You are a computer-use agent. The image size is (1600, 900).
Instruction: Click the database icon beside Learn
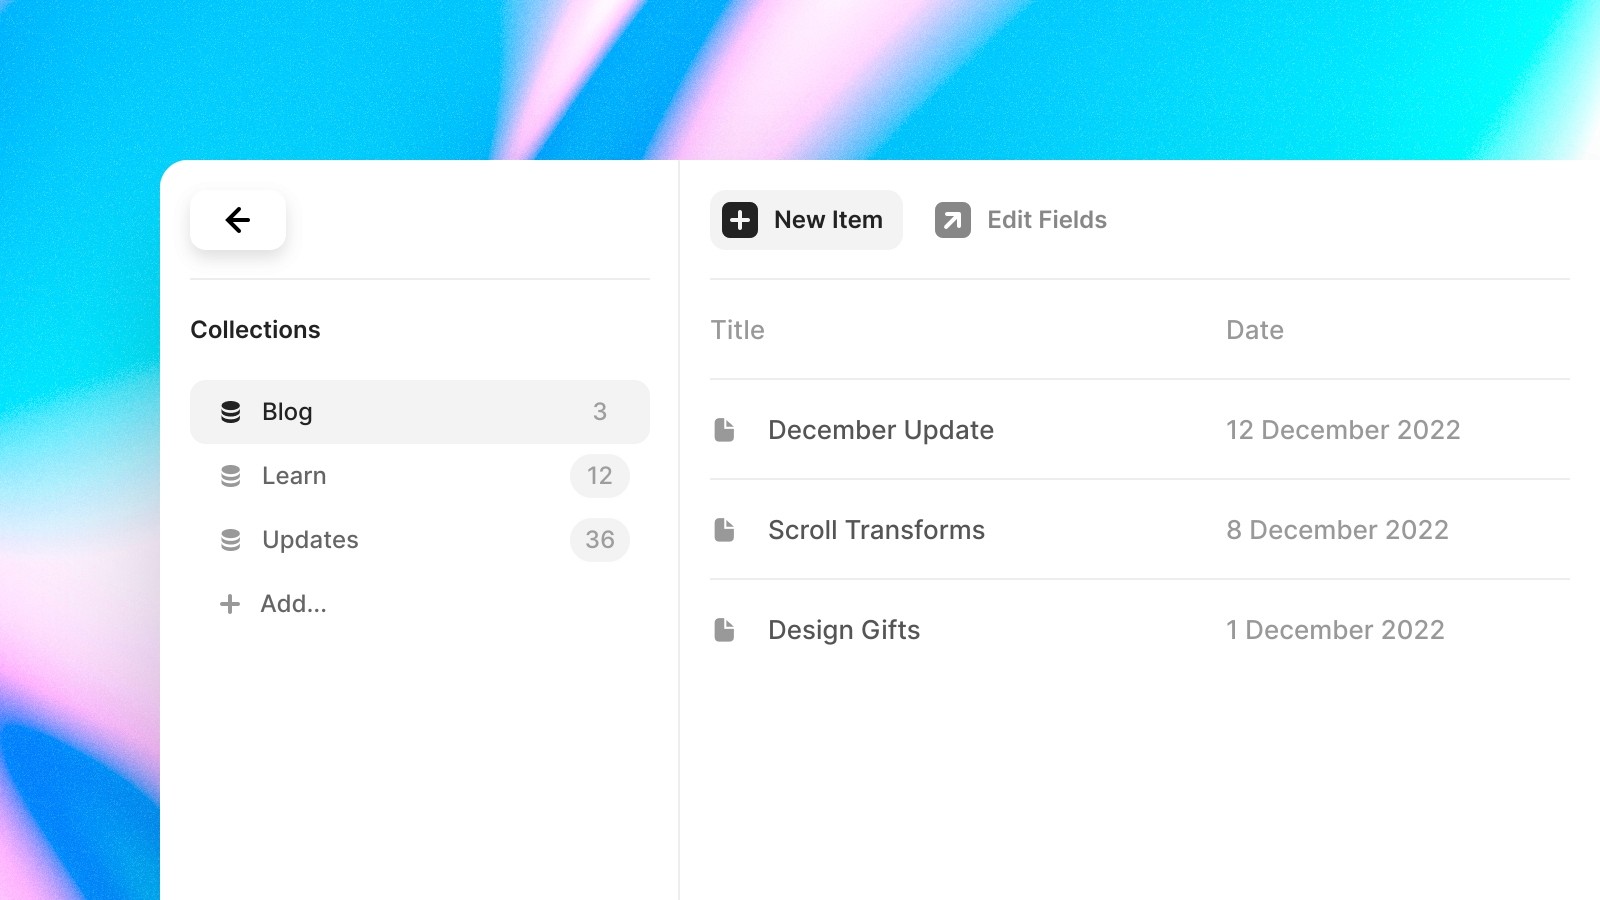(231, 476)
